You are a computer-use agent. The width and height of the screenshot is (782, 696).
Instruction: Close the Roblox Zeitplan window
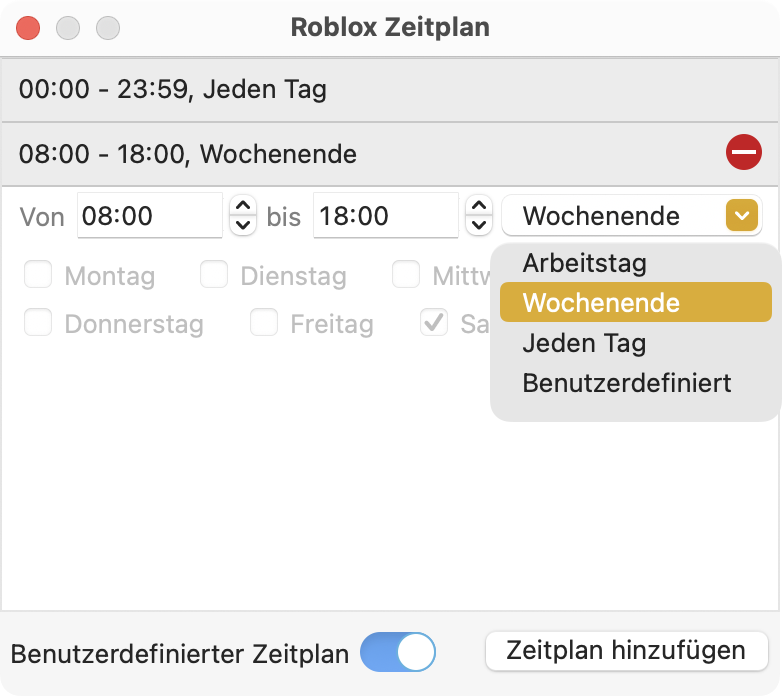tap(28, 28)
